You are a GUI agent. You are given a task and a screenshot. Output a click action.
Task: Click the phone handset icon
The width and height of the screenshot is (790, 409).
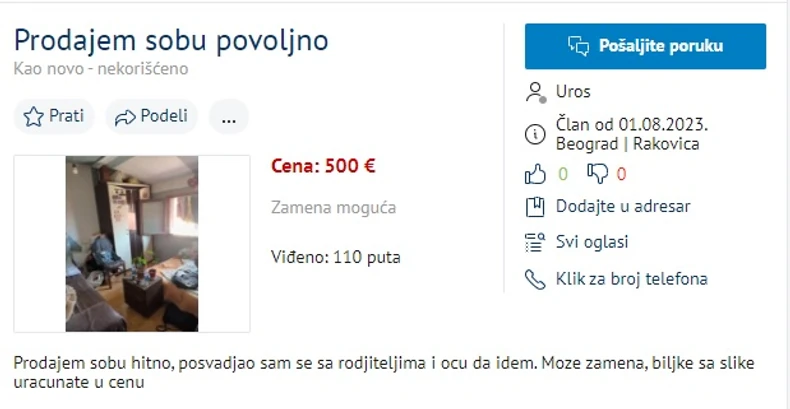point(535,279)
